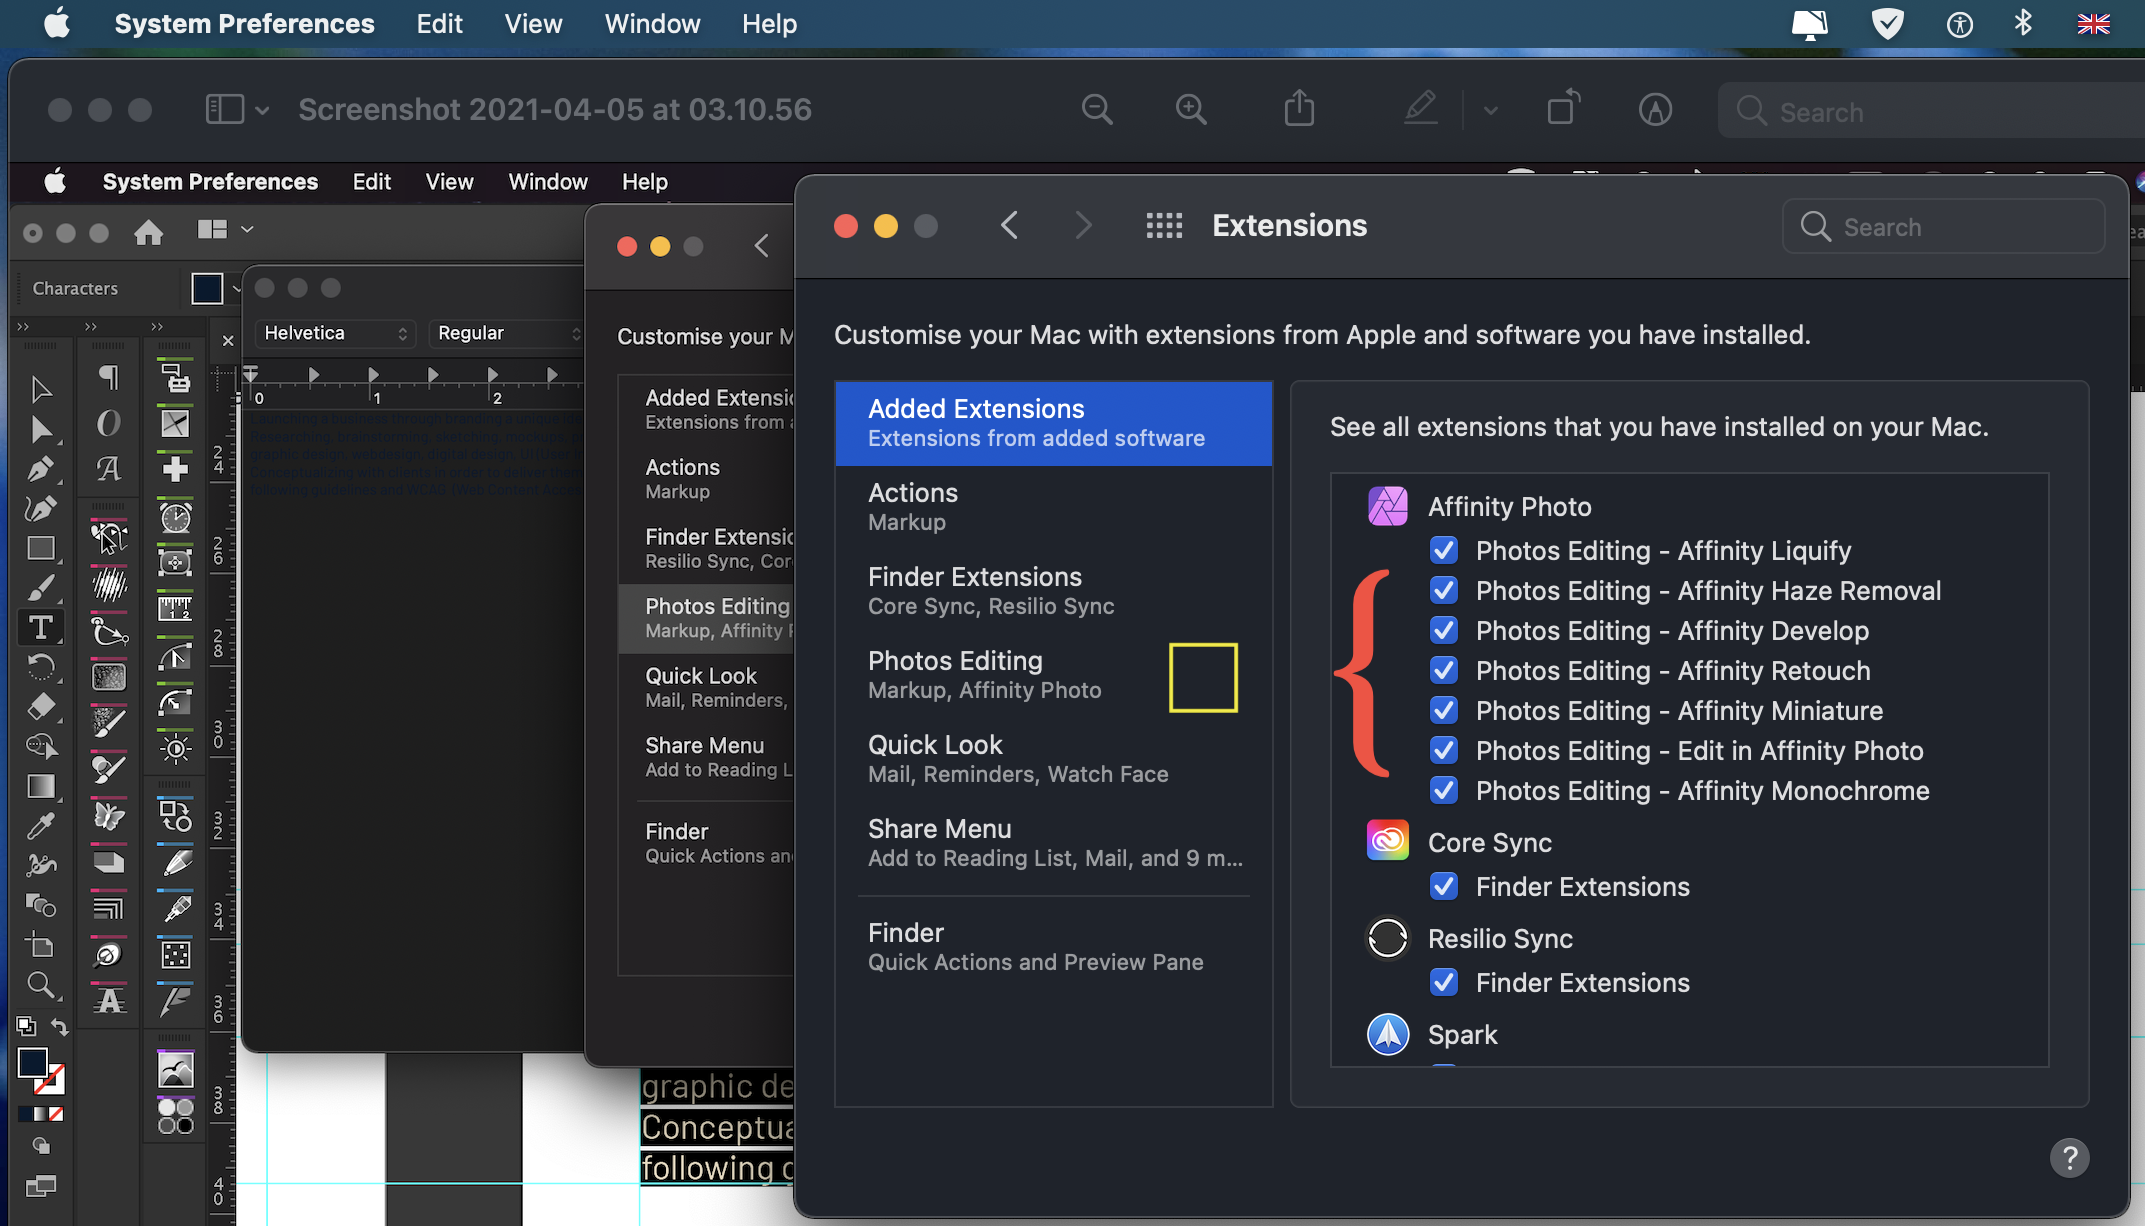The height and width of the screenshot is (1226, 2145).
Task: Click the pilcrow paragraph plugin tool
Action: [x=109, y=377]
